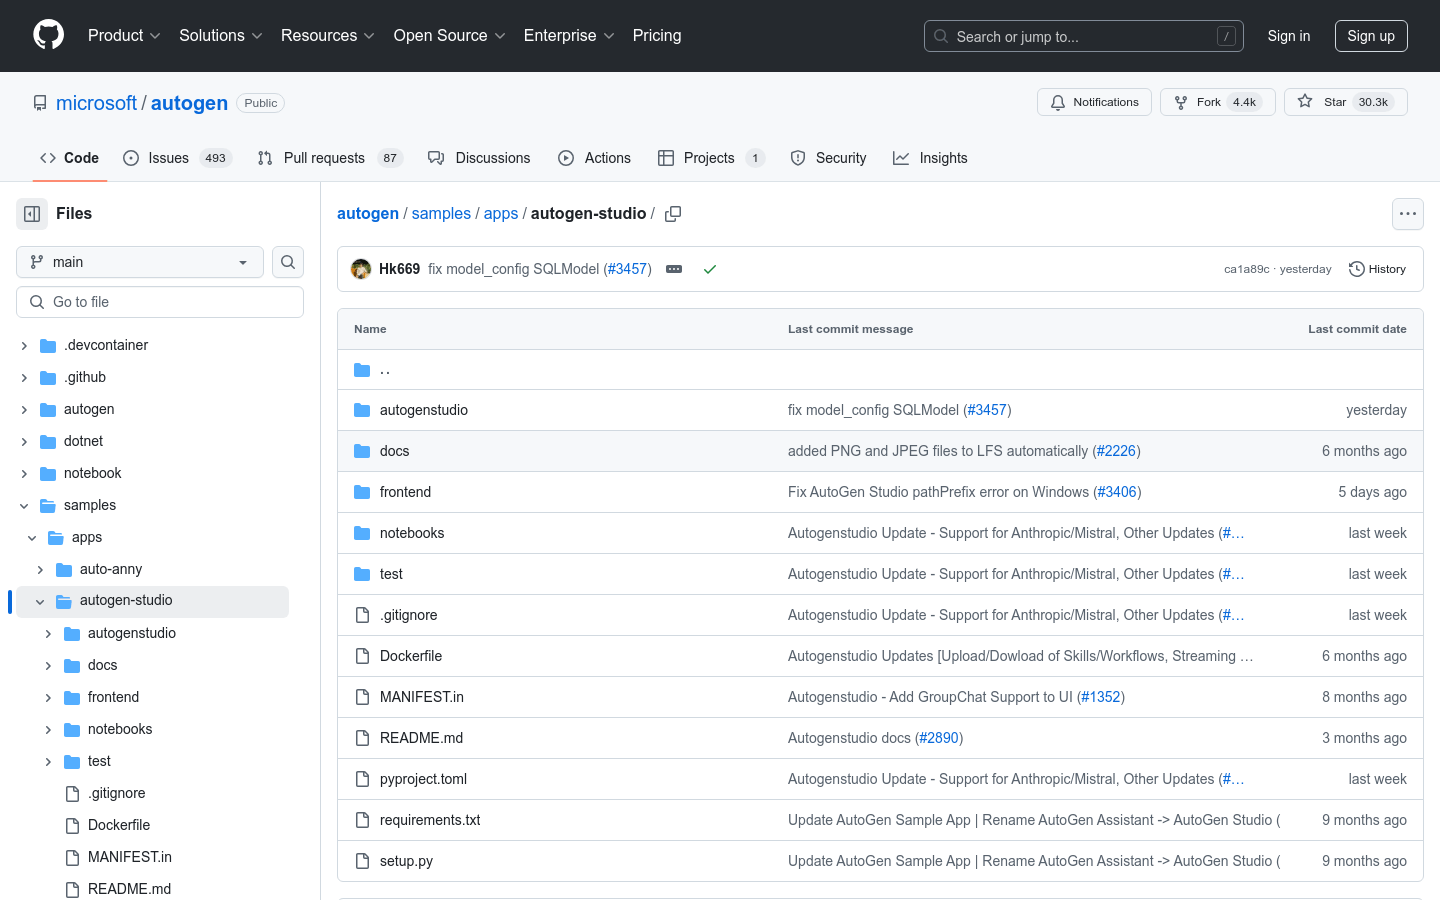Viewport: 1440px width, 900px height.
Task: Navigate to samples in breadcrumb
Action: pyautogui.click(x=441, y=214)
